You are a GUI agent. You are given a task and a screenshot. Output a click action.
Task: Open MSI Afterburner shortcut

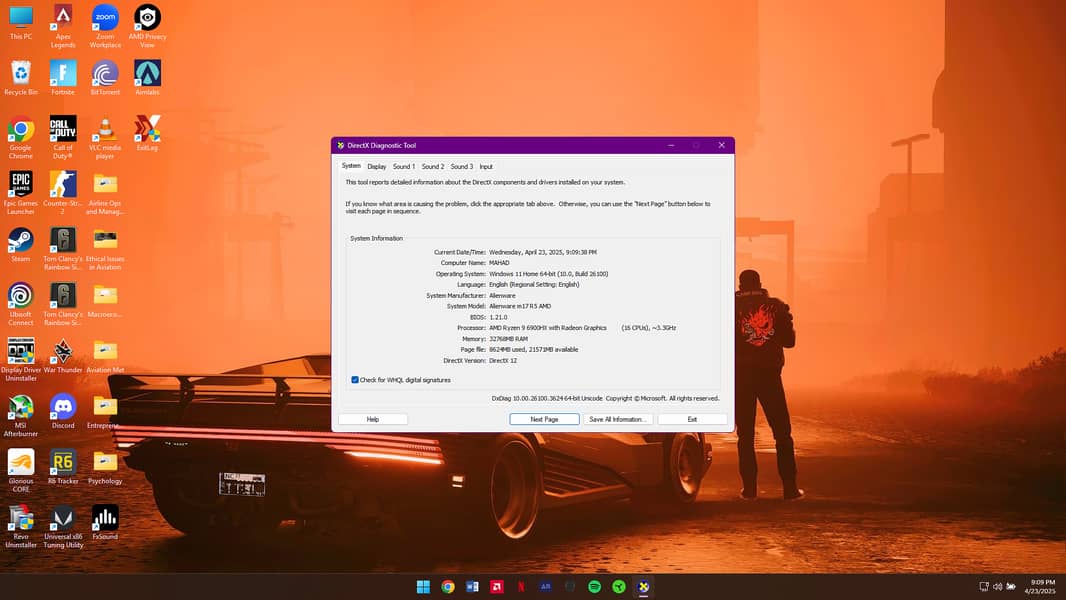[x=21, y=415]
